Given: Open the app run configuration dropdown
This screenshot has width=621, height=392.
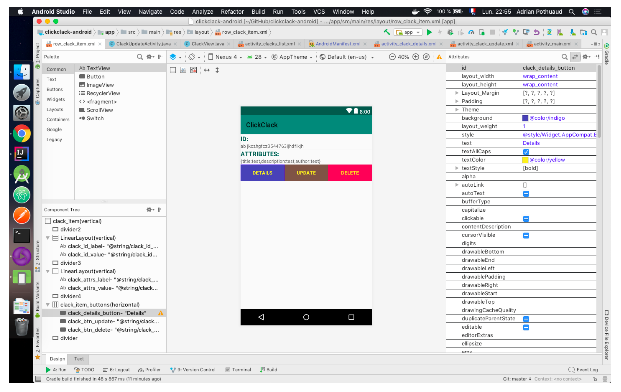Looking at the screenshot, I should 408,32.
